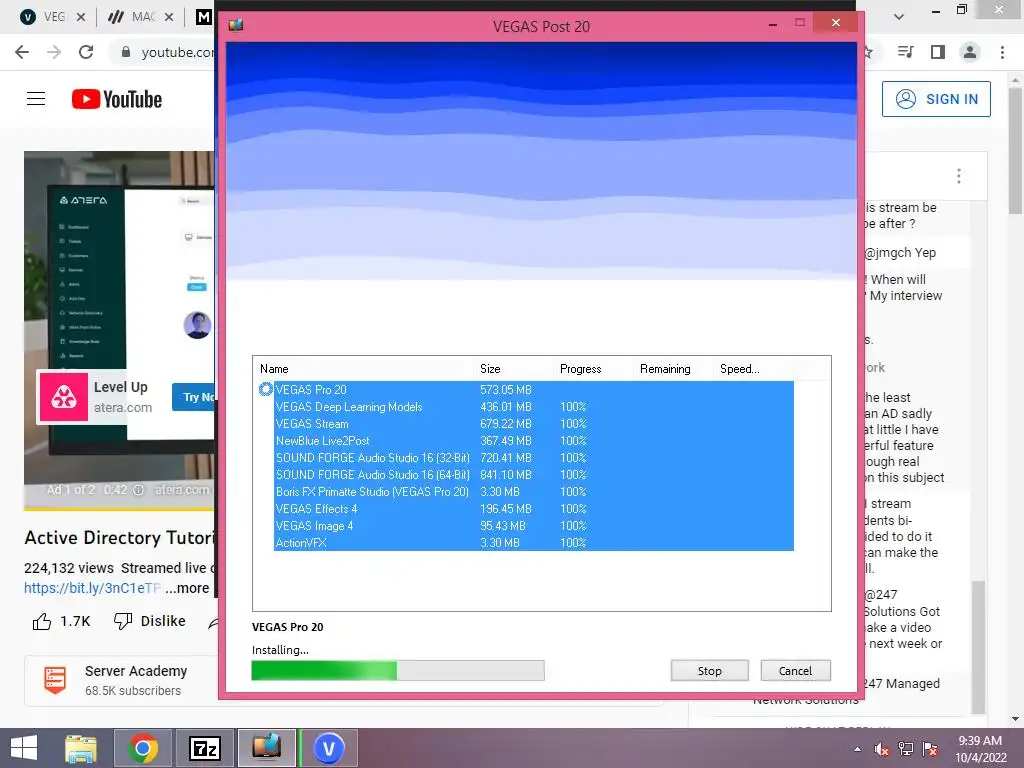Click the Action Center flag tray icon
Screen dimensions: 1024x768
pos(930,749)
